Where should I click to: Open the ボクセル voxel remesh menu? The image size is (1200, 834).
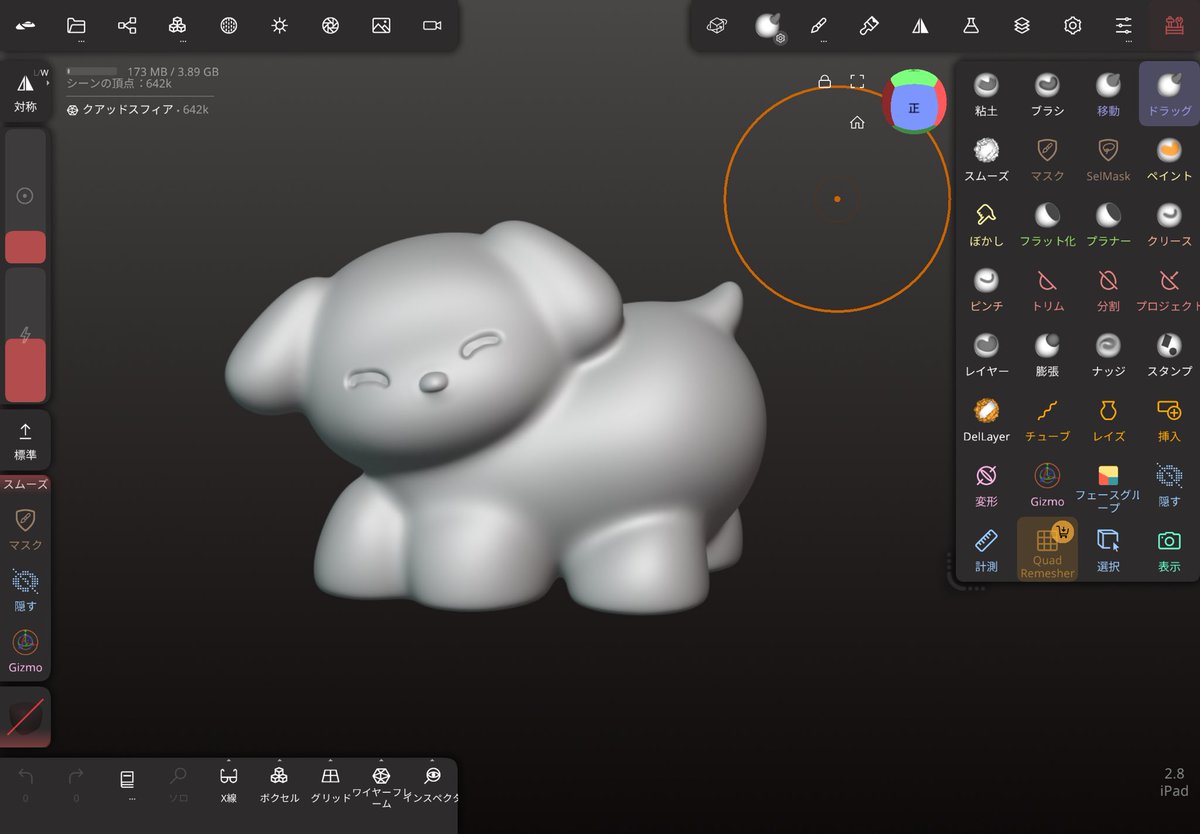(x=279, y=783)
